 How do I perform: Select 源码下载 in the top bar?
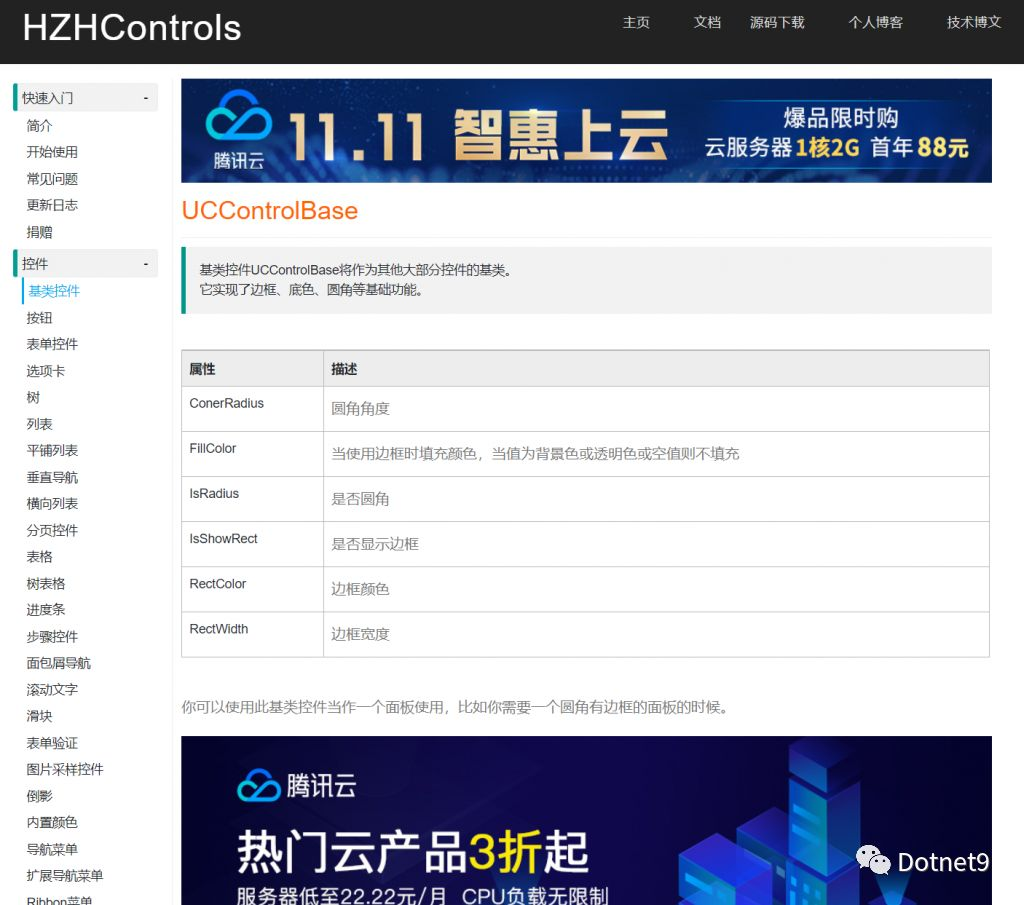778,22
